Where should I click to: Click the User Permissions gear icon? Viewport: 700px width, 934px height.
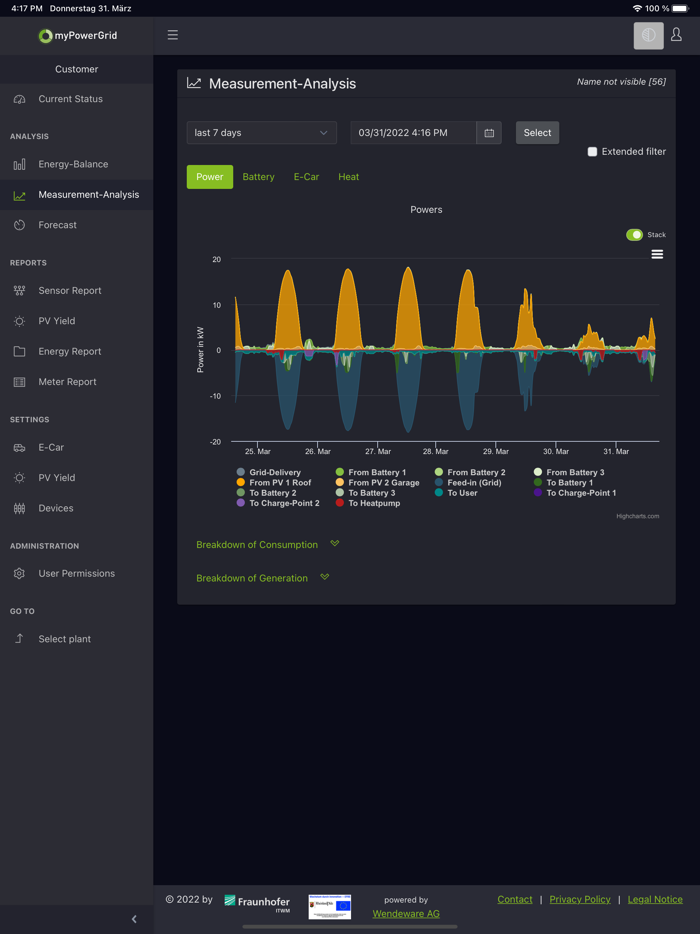point(20,573)
